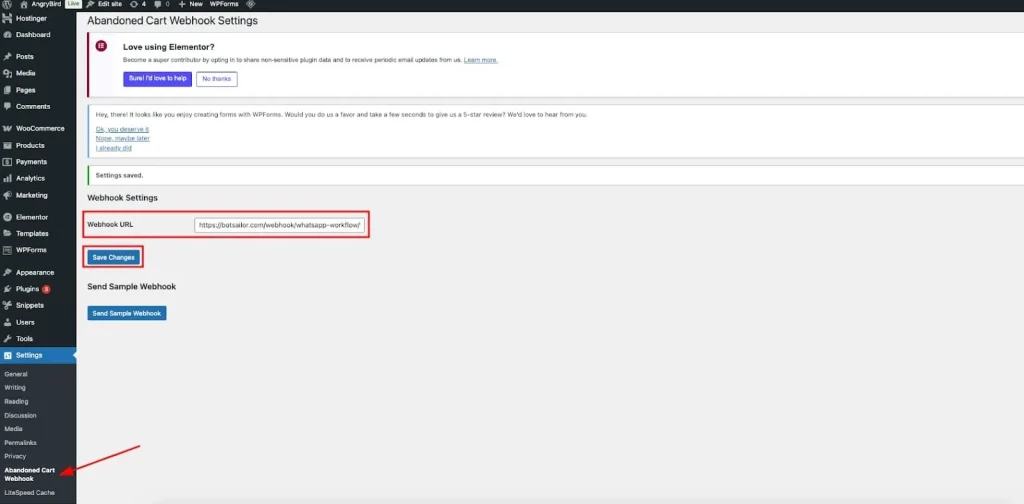The height and width of the screenshot is (504, 1024).
Task: Dismiss Elementor notice with No thanks
Action: coord(217,78)
